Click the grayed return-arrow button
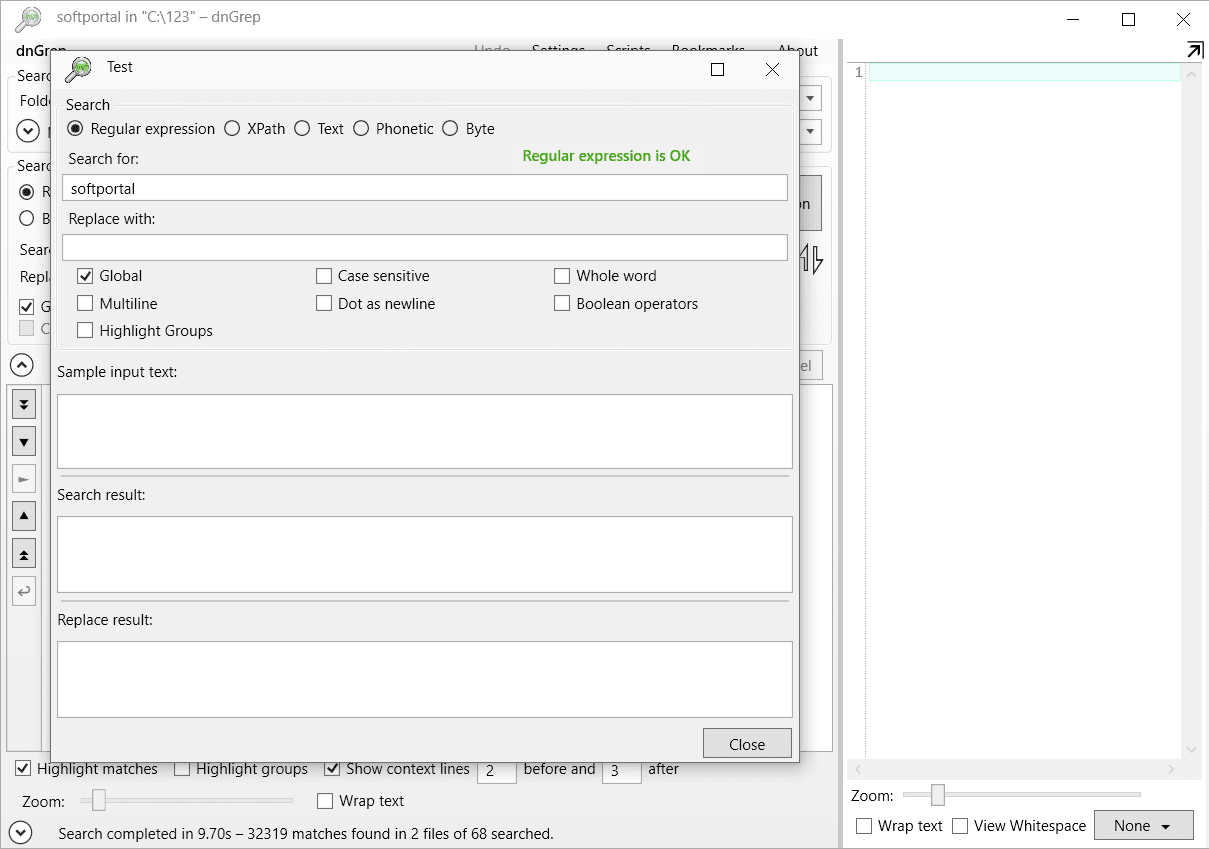This screenshot has height=849, width=1209. (24, 591)
